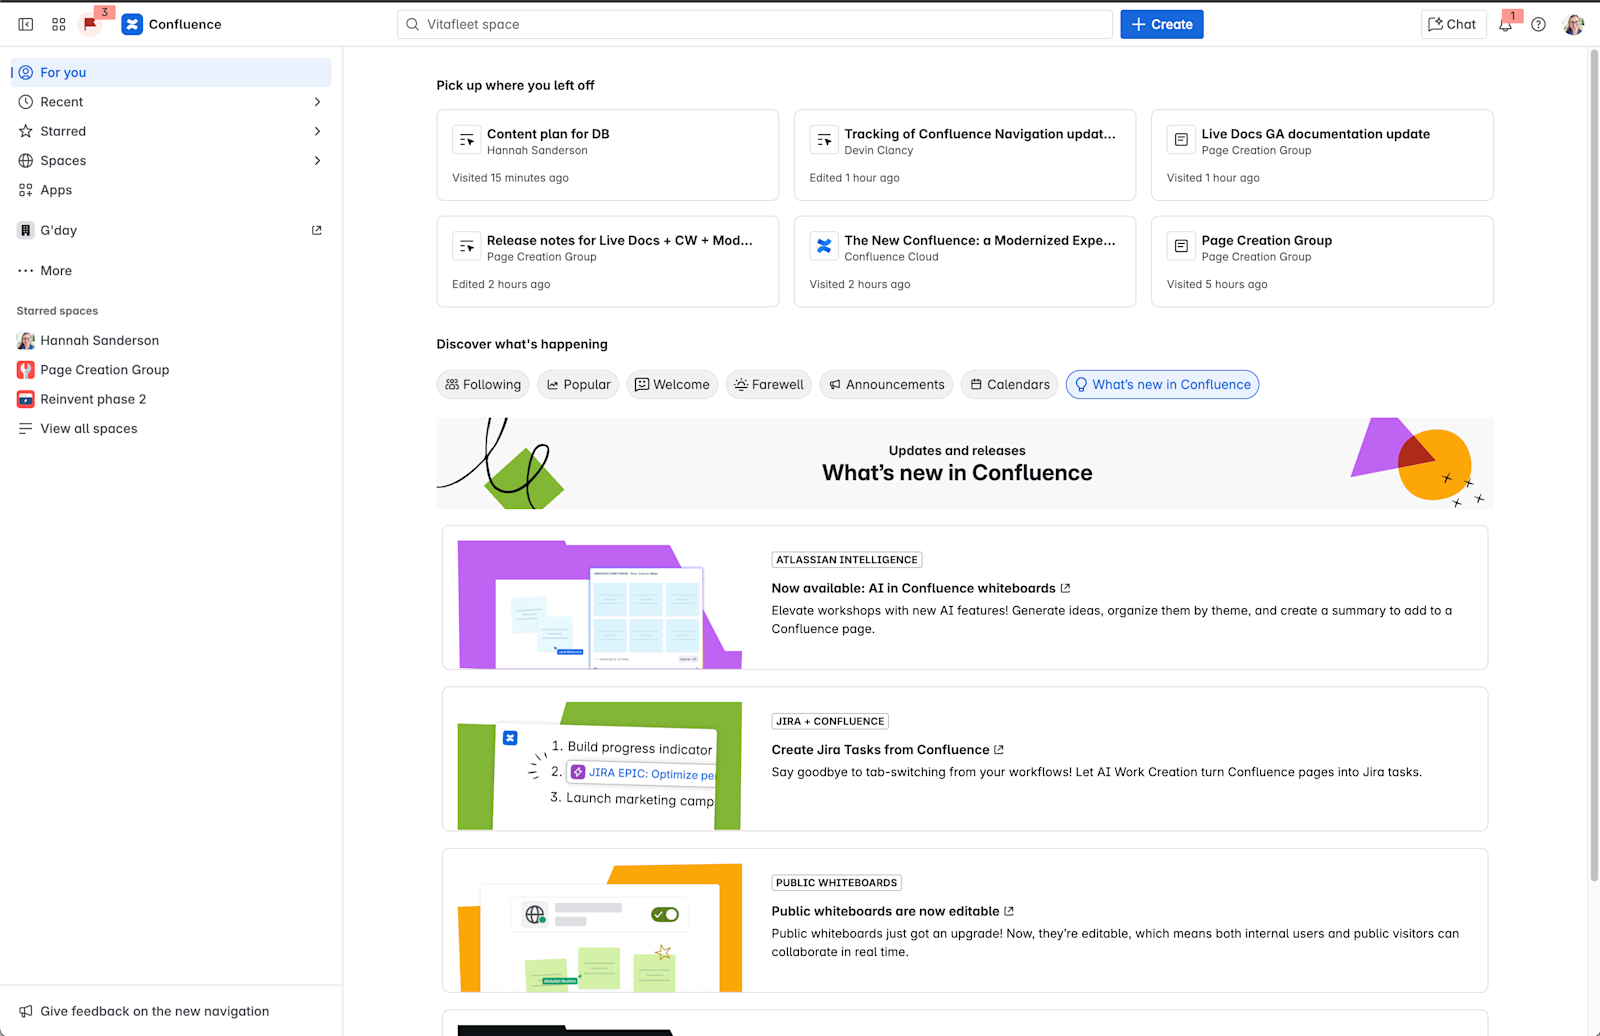Viewport: 1600px width, 1036px height.
Task: Click the Starred spaces heading
Action: tap(57, 311)
